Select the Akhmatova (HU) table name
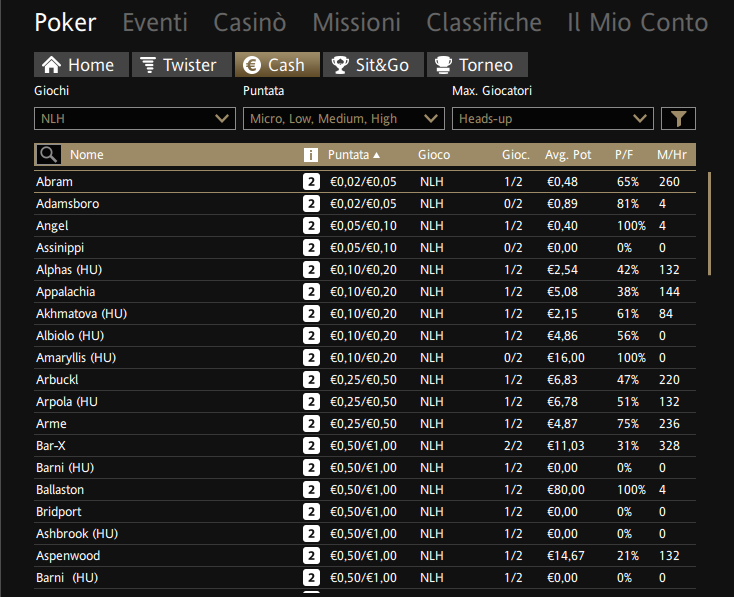This screenshot has height=597, width=734. 81,314
